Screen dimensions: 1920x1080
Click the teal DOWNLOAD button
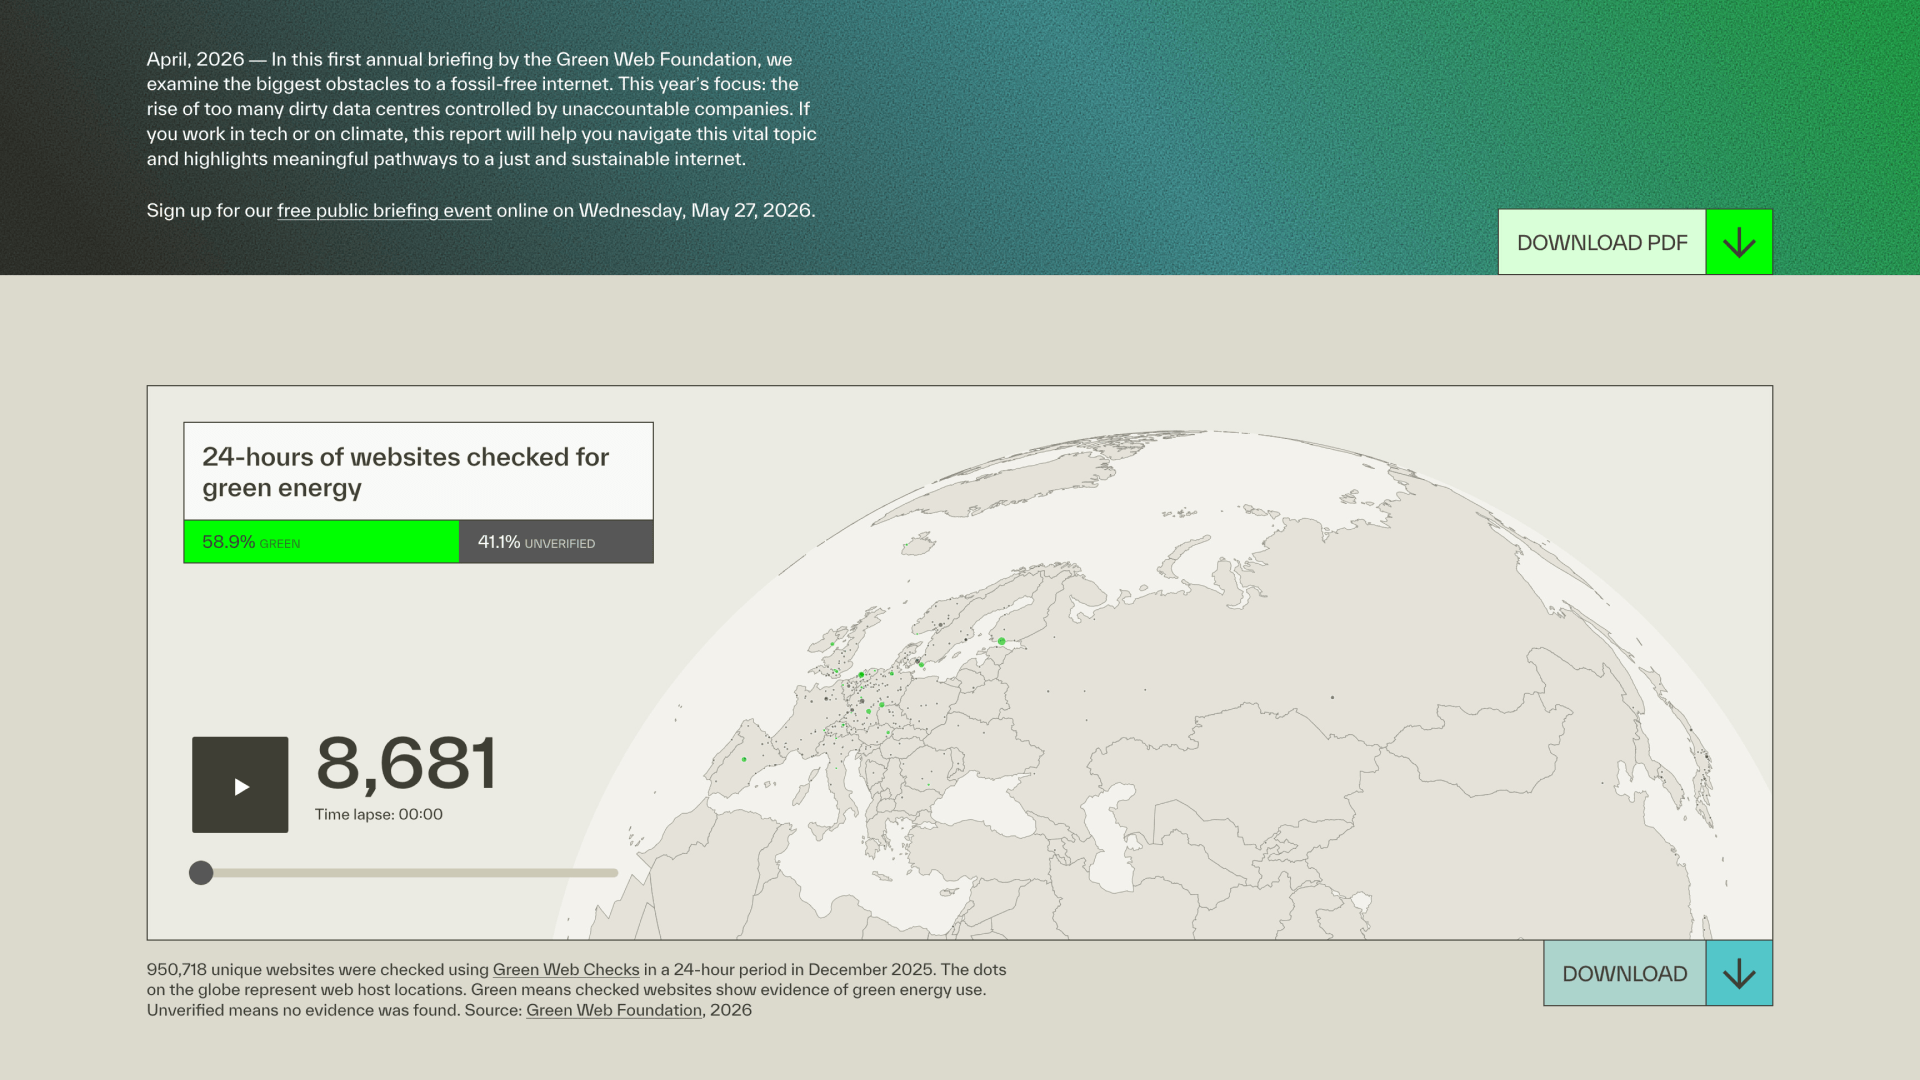pos(1625,973)
